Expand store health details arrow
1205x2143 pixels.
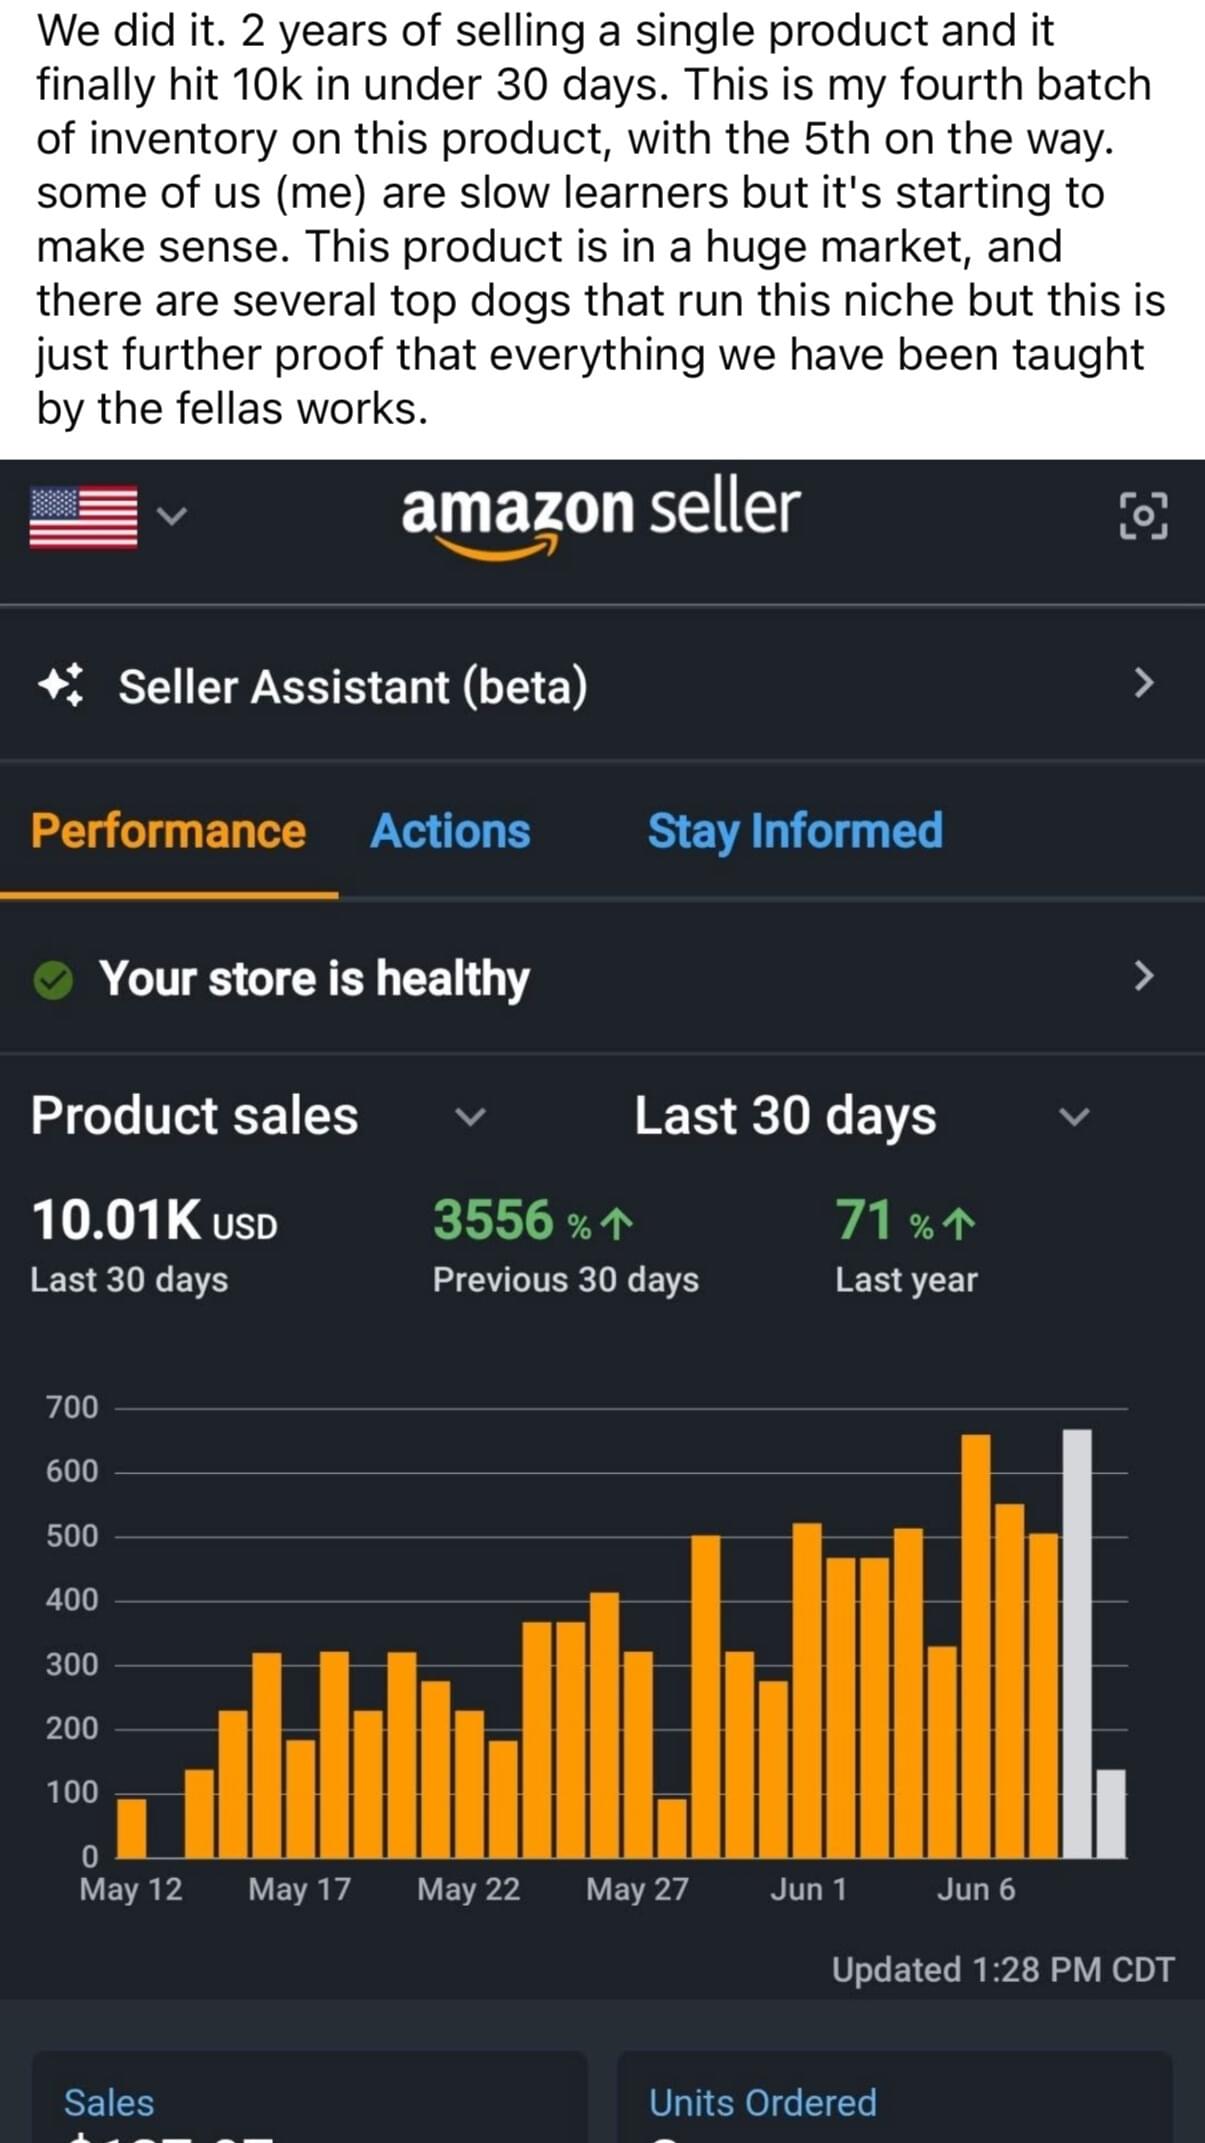1144,975
